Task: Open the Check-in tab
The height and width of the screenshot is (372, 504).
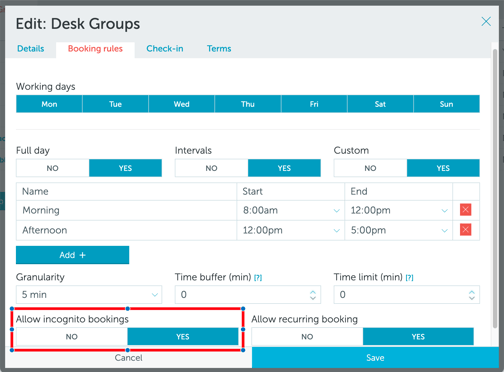Action: 165,49
